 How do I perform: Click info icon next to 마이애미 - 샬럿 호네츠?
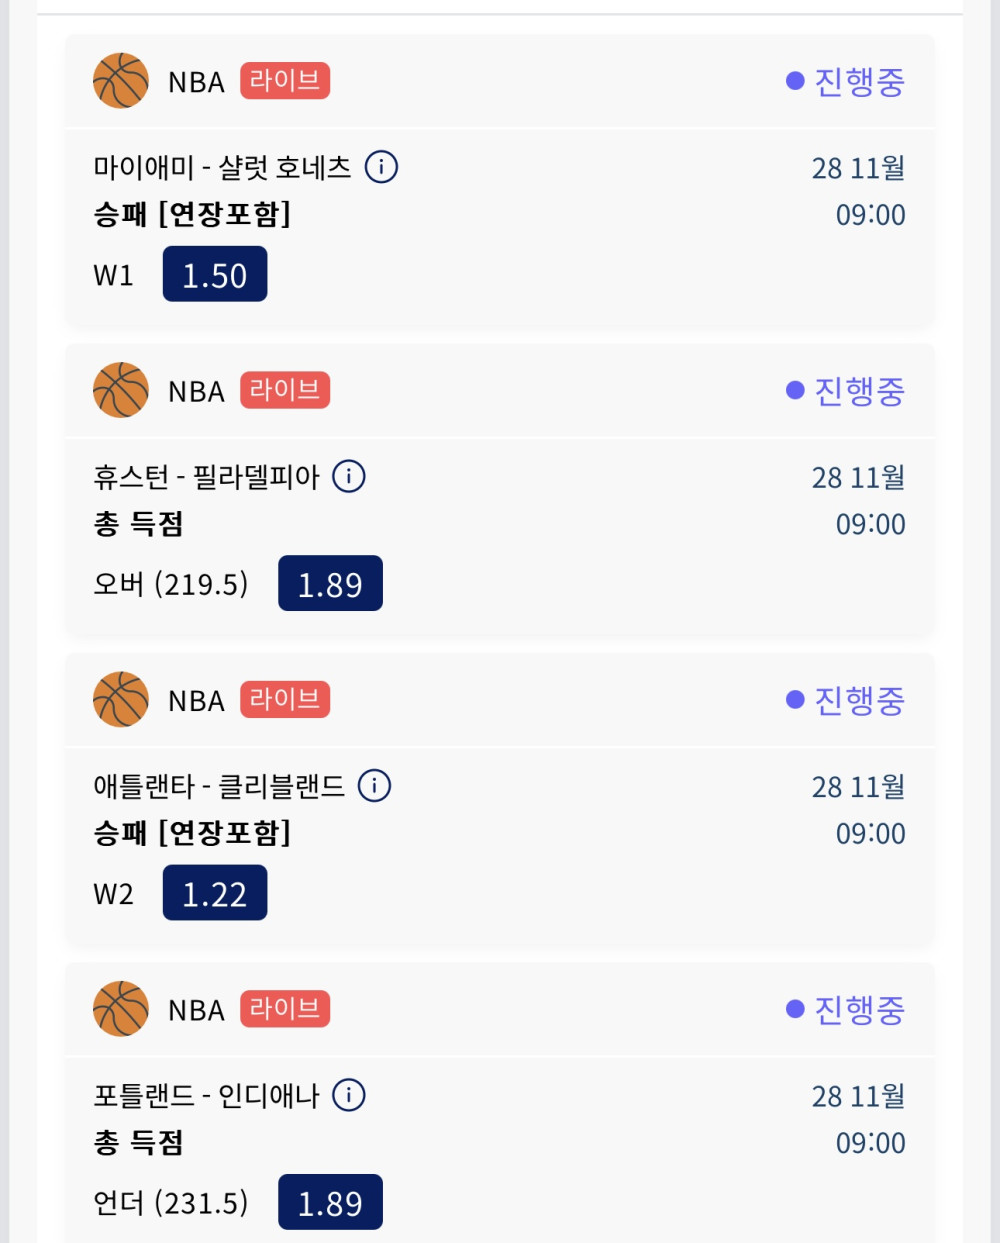[x=381, y=166]
